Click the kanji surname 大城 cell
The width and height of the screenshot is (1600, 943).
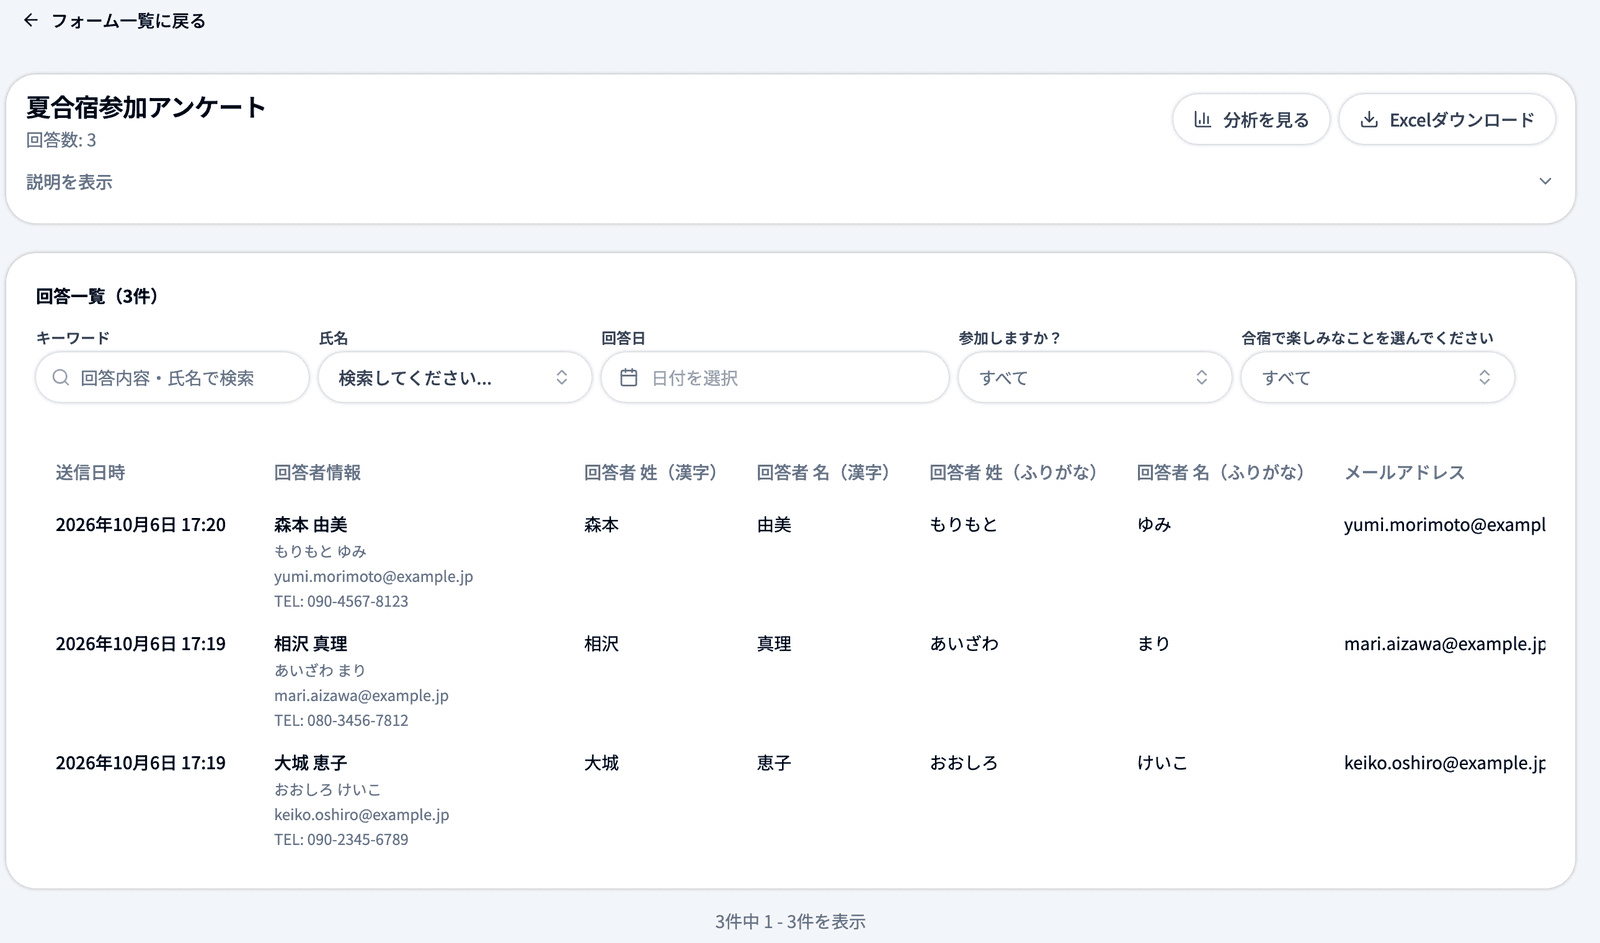[x=601, y=762]
